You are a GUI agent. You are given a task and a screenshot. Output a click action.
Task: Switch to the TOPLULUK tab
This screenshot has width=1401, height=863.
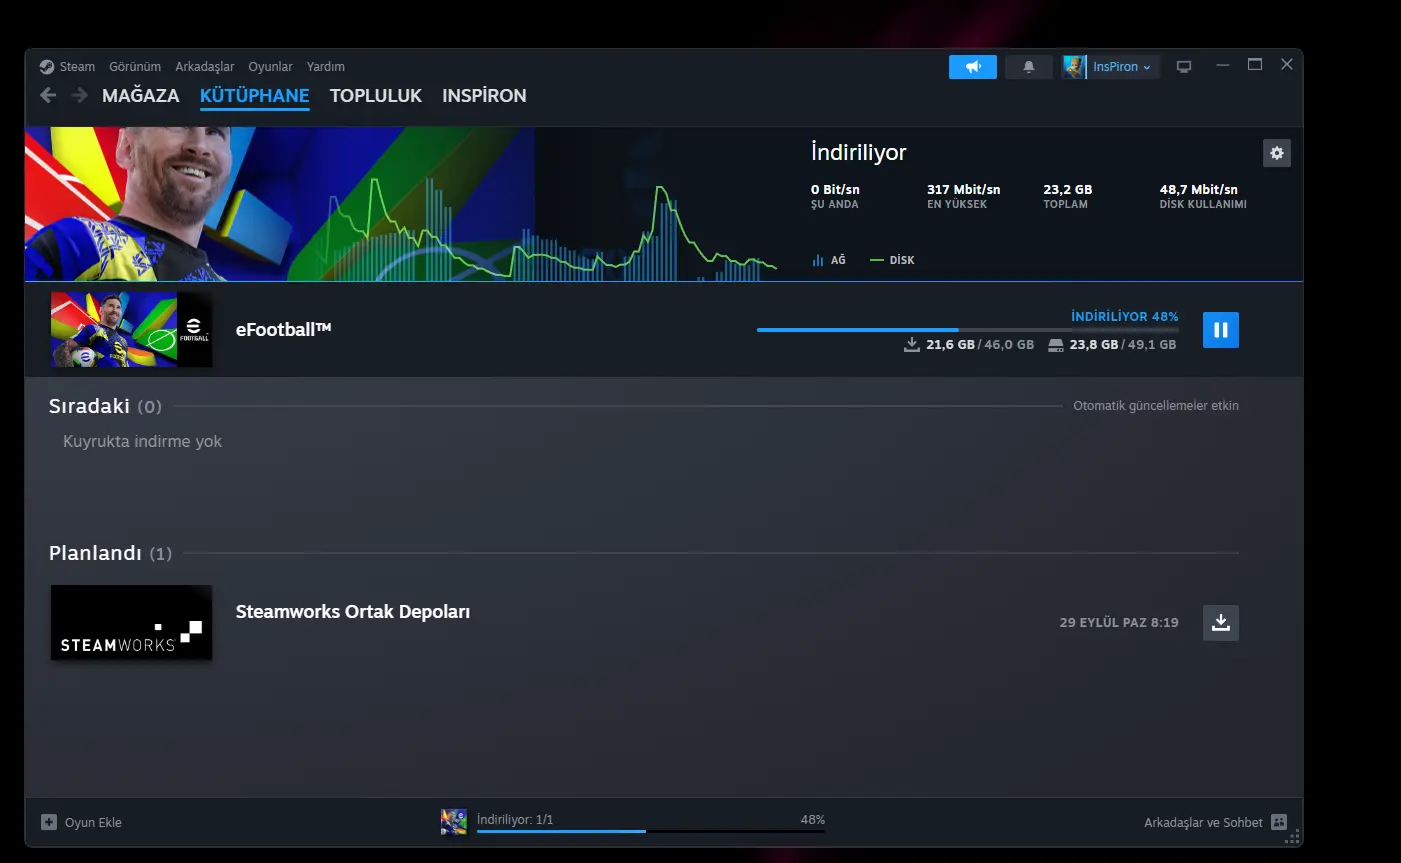(376, 96)
